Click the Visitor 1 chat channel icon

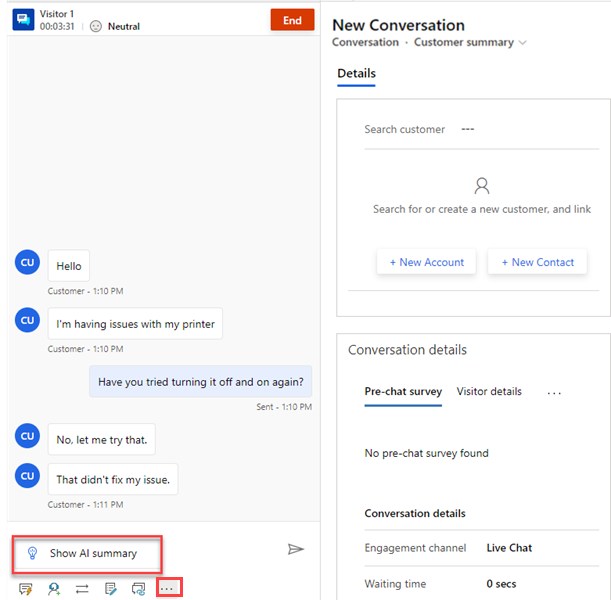[23, 19]
